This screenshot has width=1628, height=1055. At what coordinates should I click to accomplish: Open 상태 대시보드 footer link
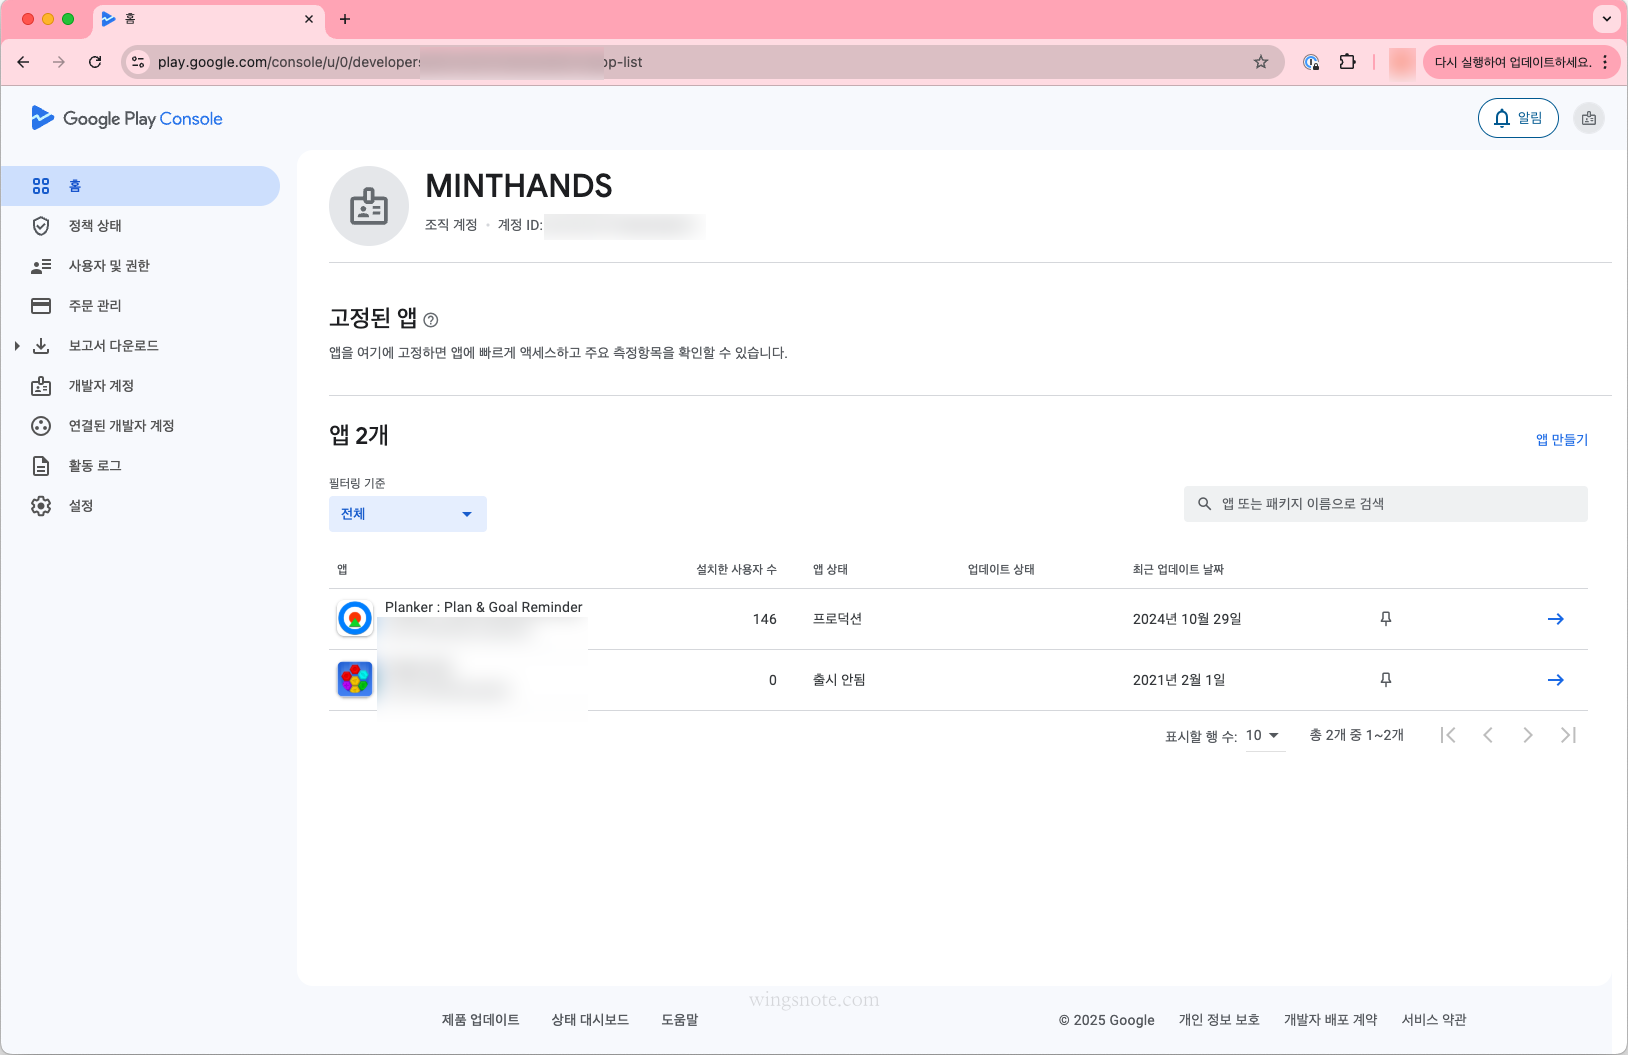coord(590,1020)
